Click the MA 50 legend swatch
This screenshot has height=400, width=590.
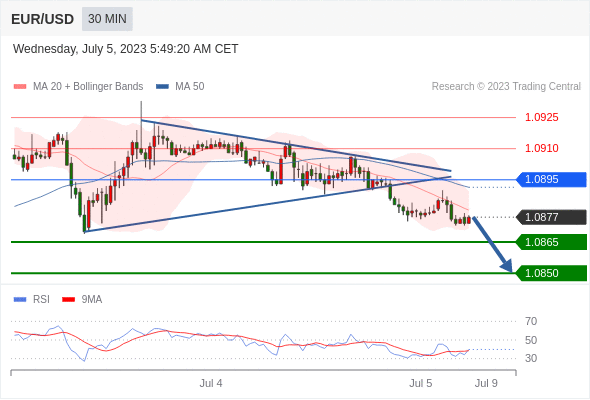pos(162,87)
